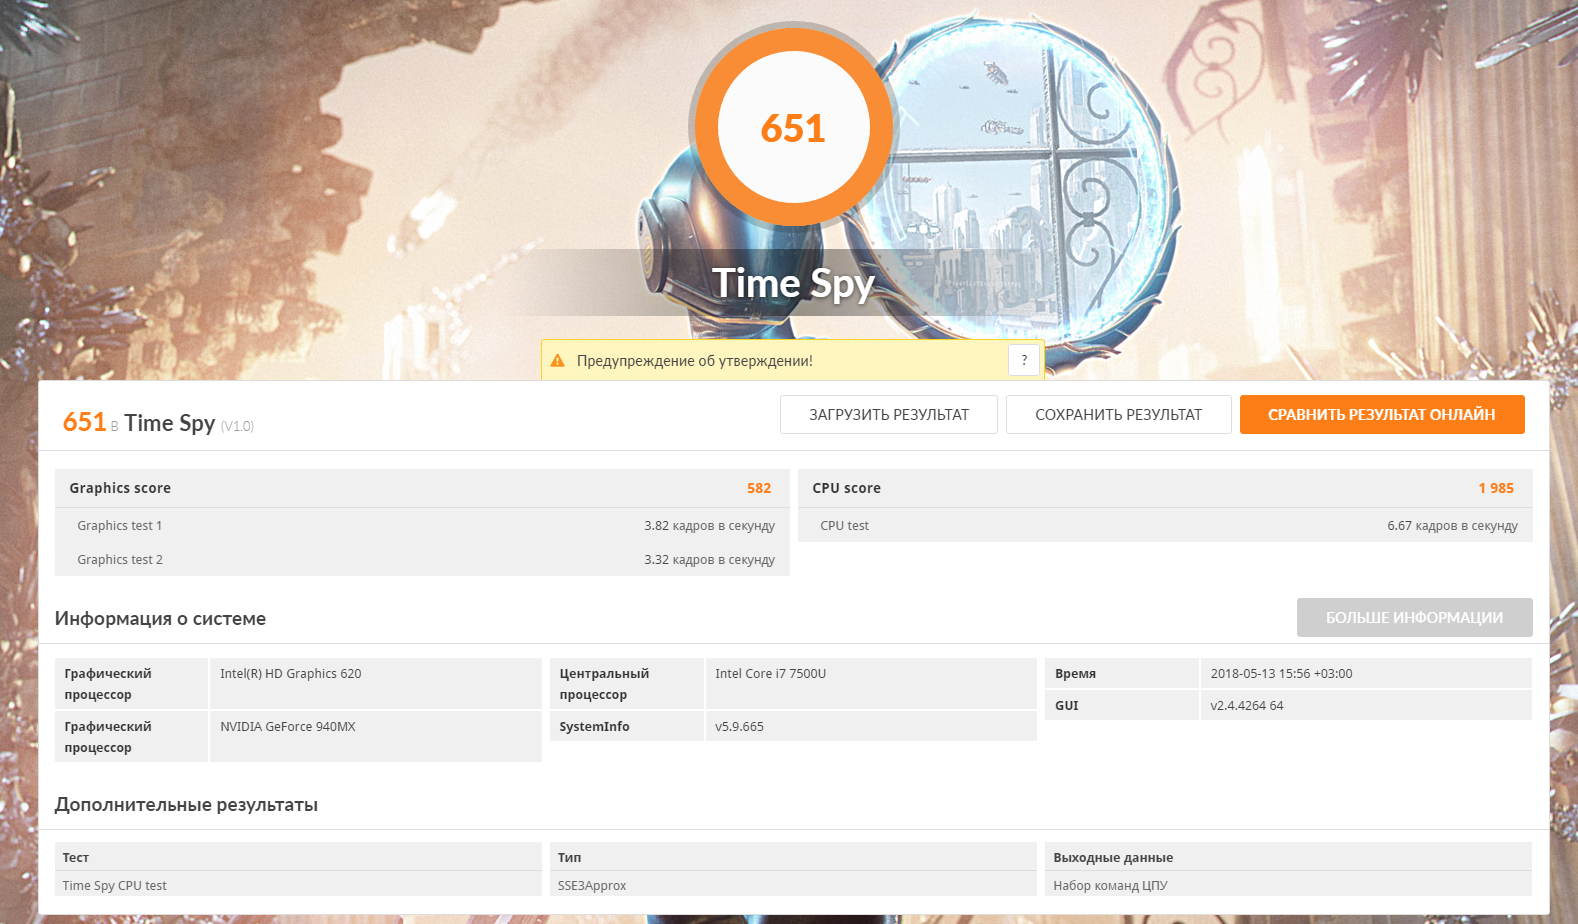Click the Graphics score value 582
The width and height of the screenshot is (1578, 924).
tap(758, 488)
